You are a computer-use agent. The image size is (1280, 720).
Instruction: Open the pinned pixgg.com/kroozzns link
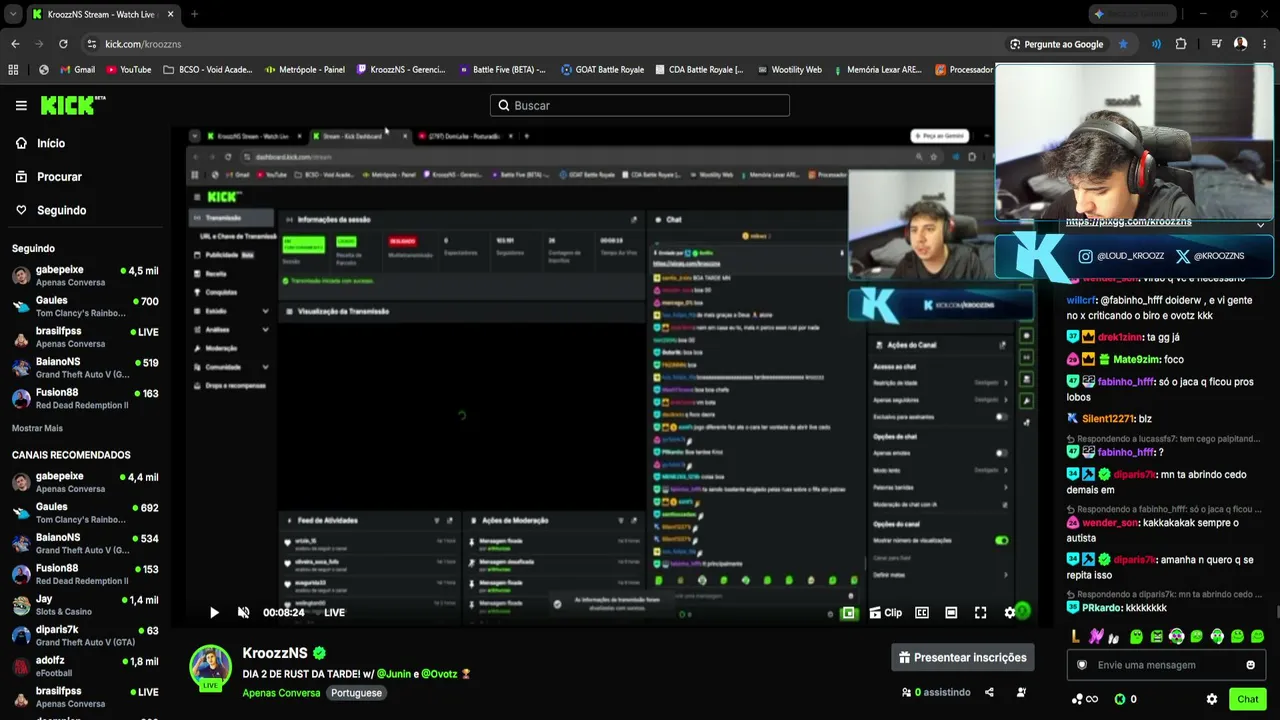pos(1129,222)
